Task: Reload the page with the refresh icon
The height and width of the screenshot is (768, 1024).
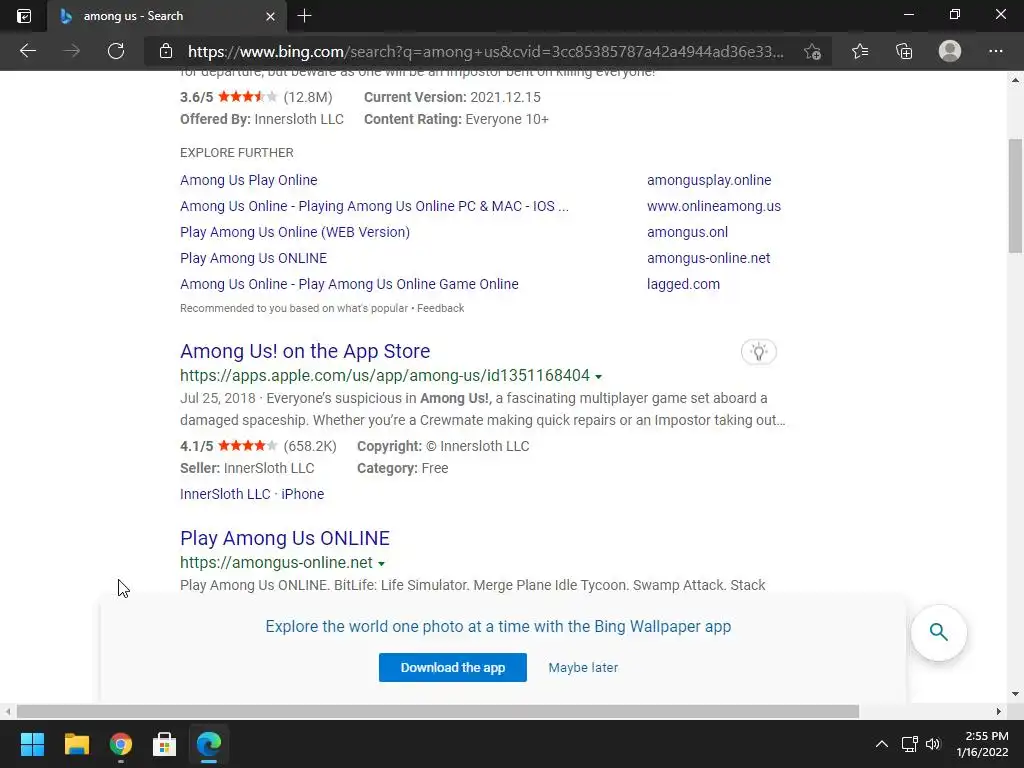Action: pyautogui.click(x=116, y=51)
